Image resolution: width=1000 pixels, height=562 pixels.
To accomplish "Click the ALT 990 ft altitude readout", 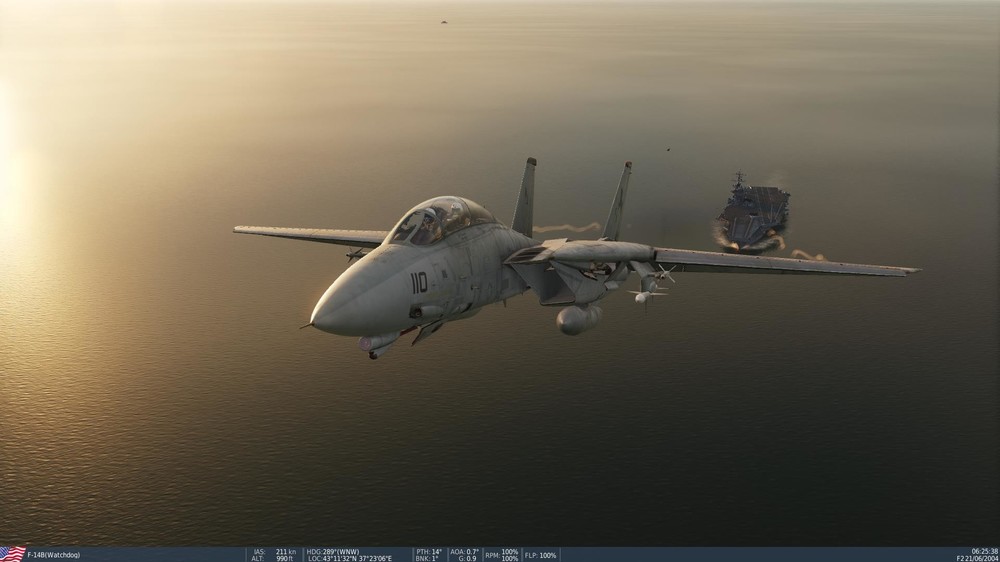I will [272, 559].
